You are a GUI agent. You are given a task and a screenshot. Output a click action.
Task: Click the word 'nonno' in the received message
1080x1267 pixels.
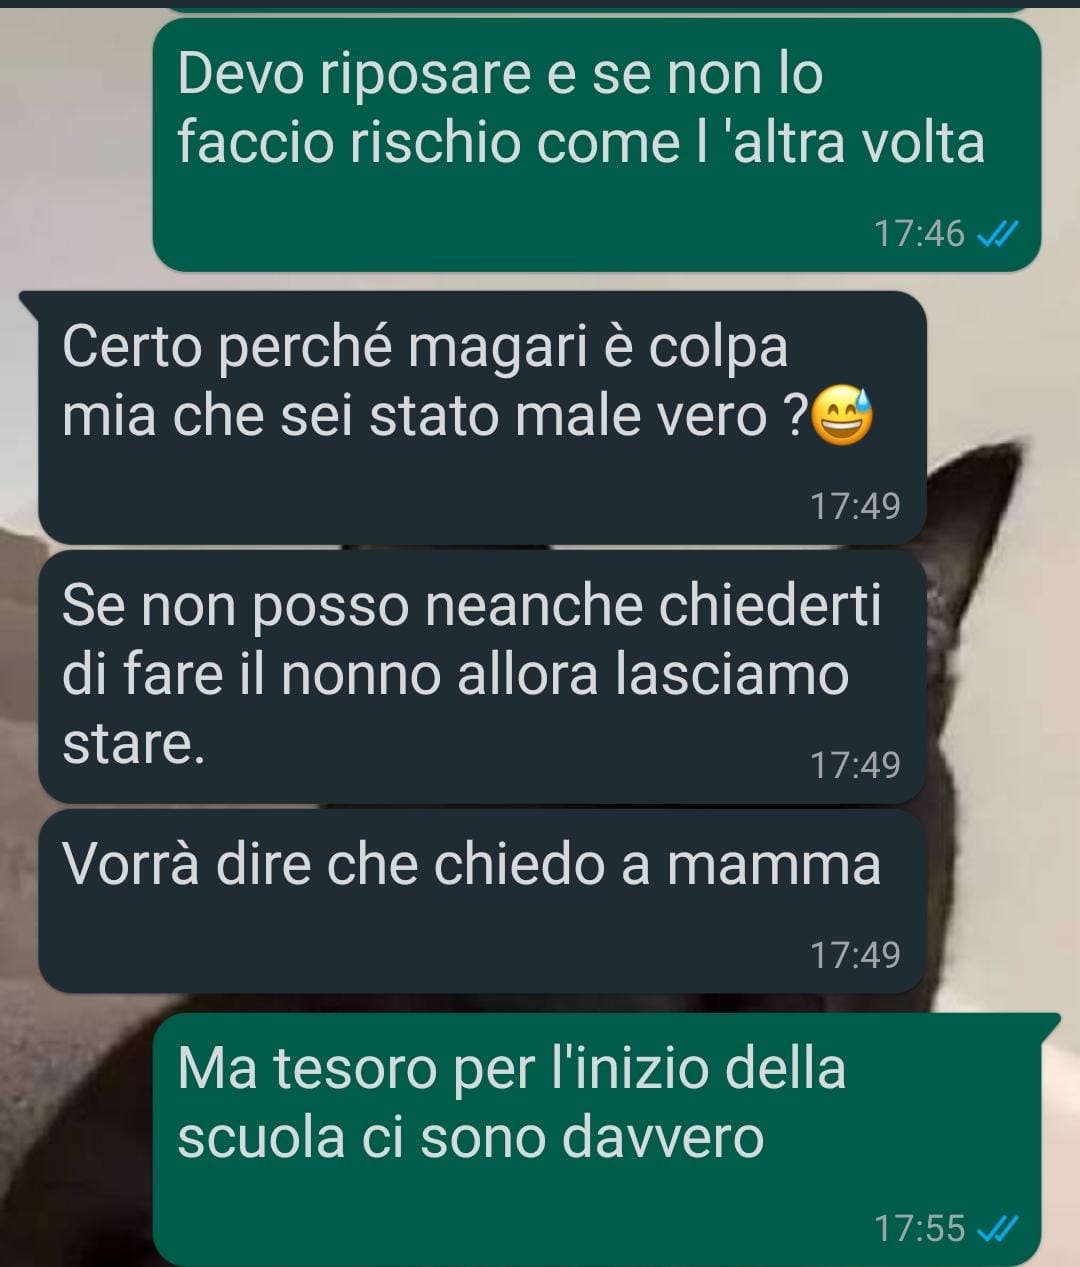coord(361,676)
